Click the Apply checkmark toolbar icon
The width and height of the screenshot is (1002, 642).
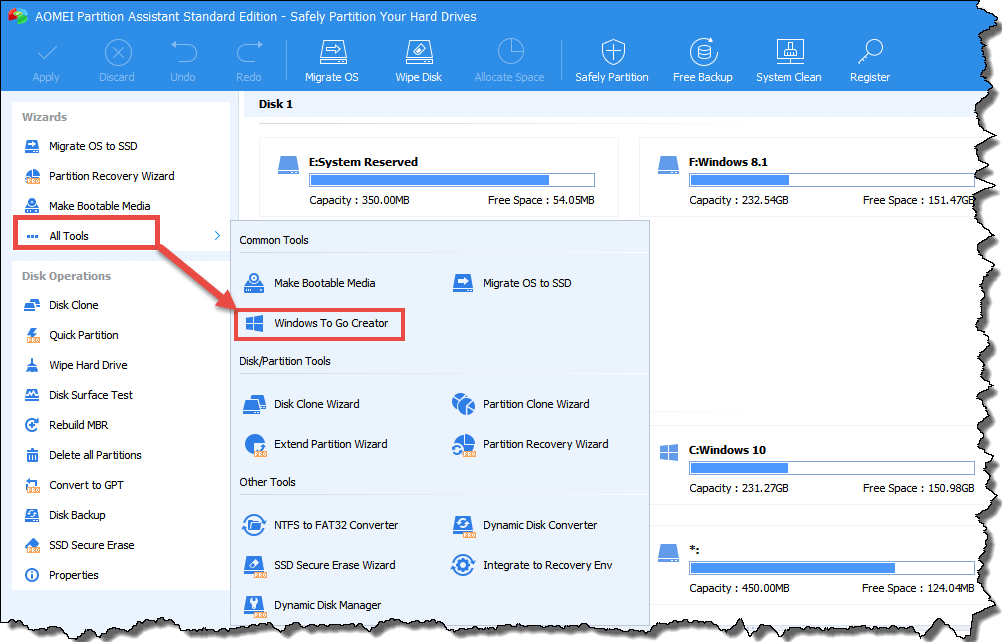(47, 53)
